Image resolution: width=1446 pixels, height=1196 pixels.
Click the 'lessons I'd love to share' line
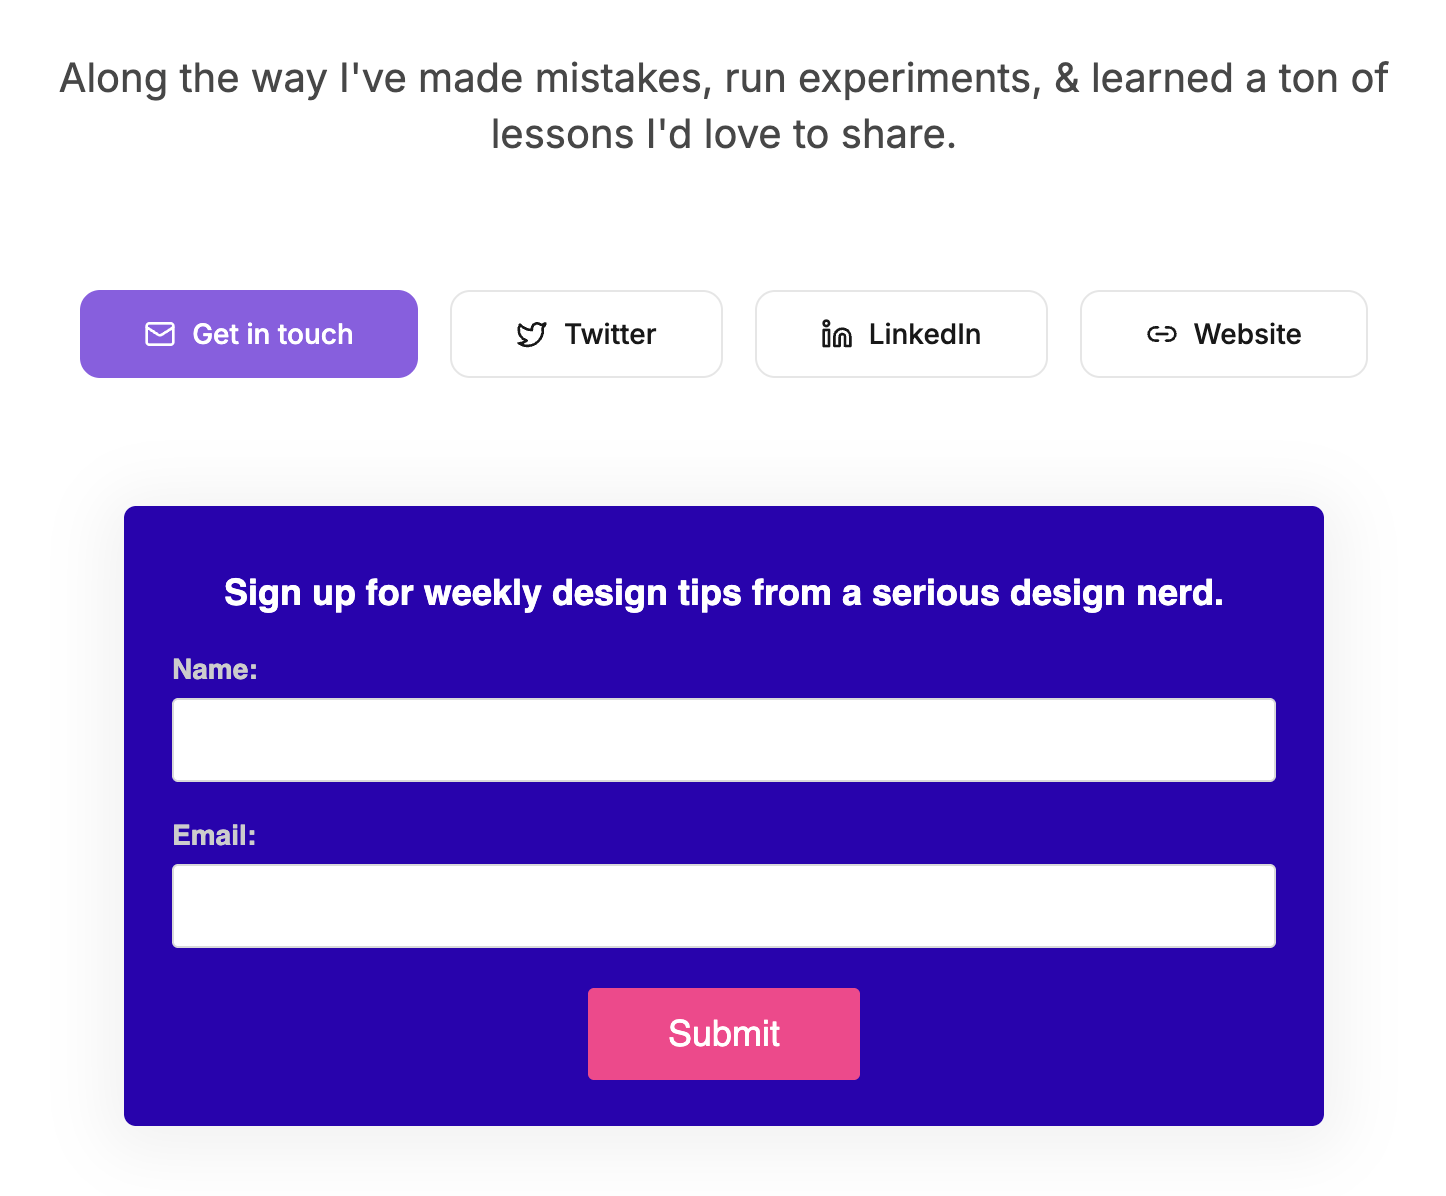pyautogui.click(x=723, y=135)
